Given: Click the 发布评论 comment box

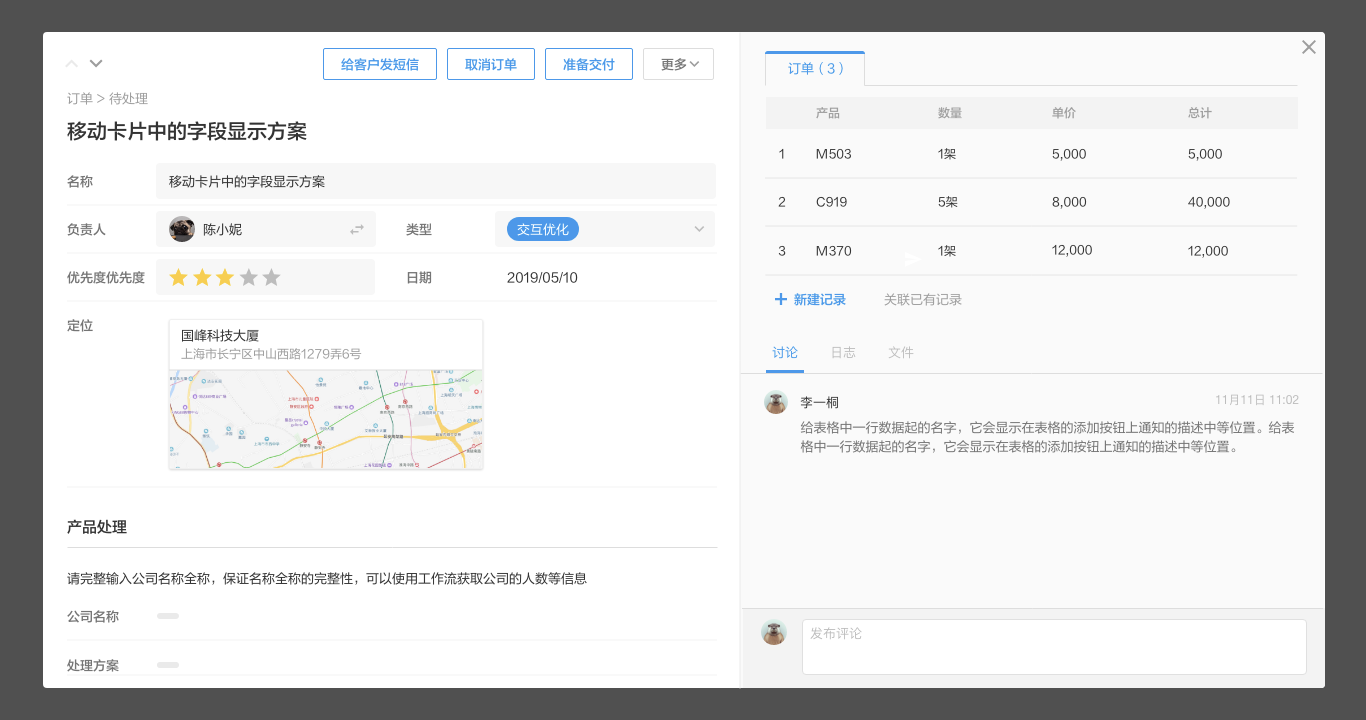Looking at the screenshot, I should [1054, 647].
